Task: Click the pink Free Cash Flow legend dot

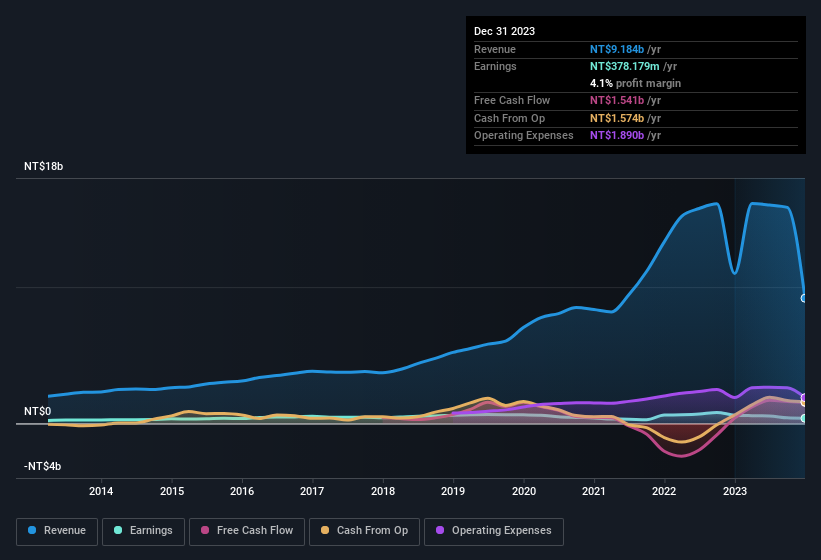Action: [x=206, y=530]
